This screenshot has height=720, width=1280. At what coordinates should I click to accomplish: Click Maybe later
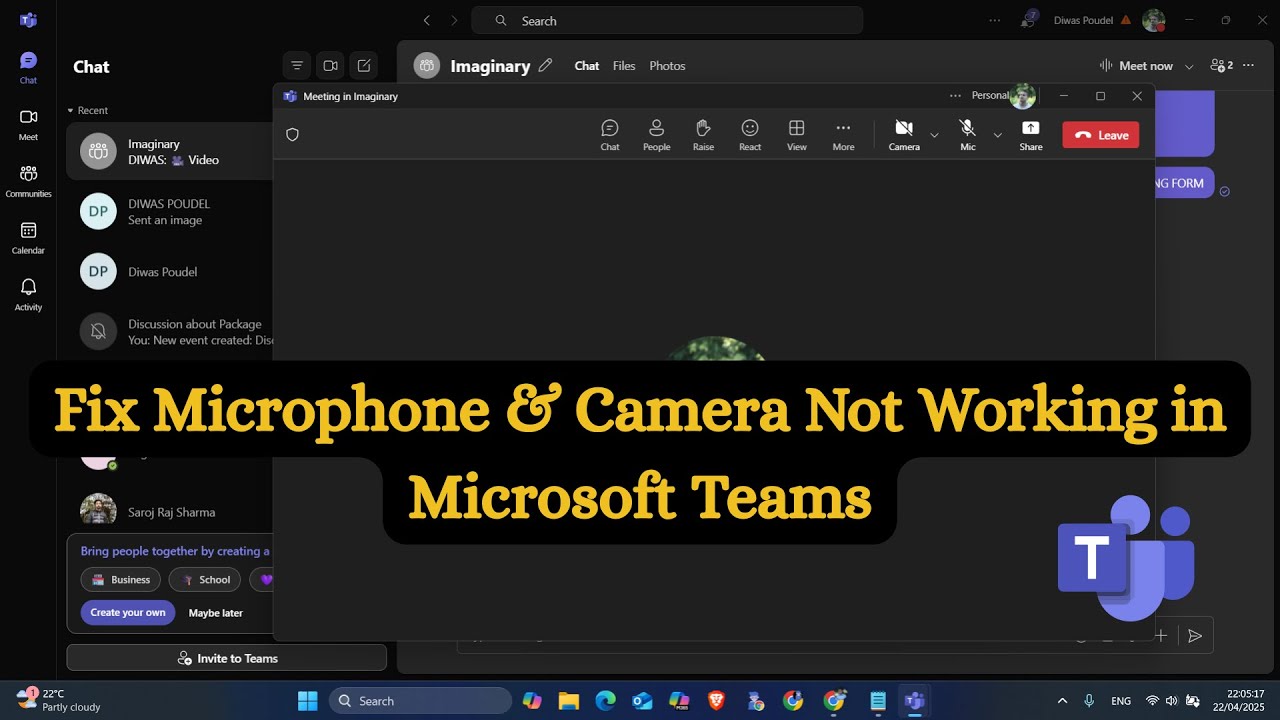(x=216, y=613)
